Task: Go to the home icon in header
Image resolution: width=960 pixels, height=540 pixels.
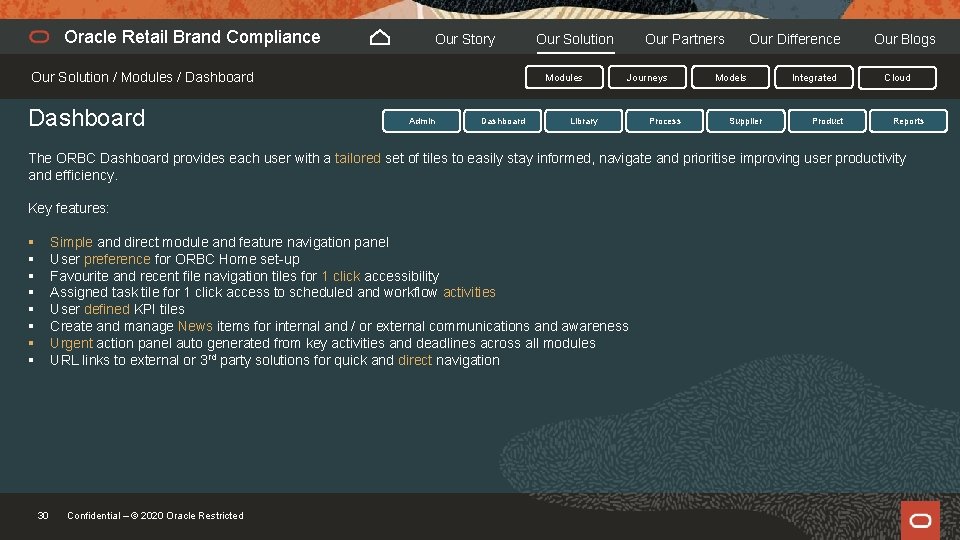Action: point(380,38)
